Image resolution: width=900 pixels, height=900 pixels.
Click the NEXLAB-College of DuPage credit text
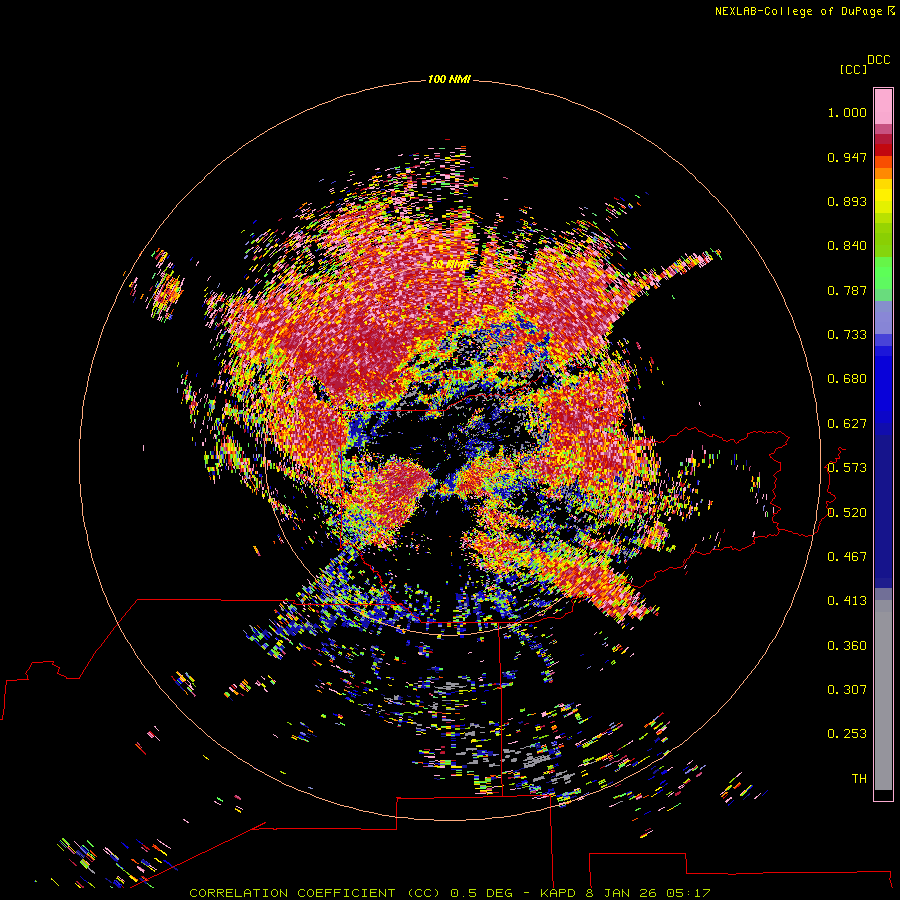[798, 11]
